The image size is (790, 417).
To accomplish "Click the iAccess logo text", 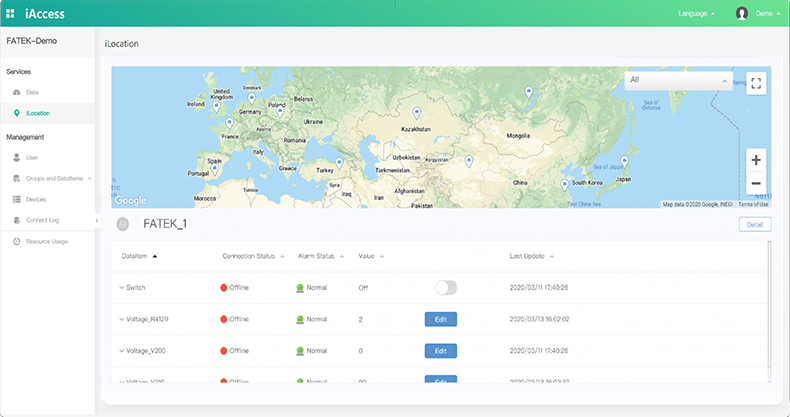I will pos(45,14).
